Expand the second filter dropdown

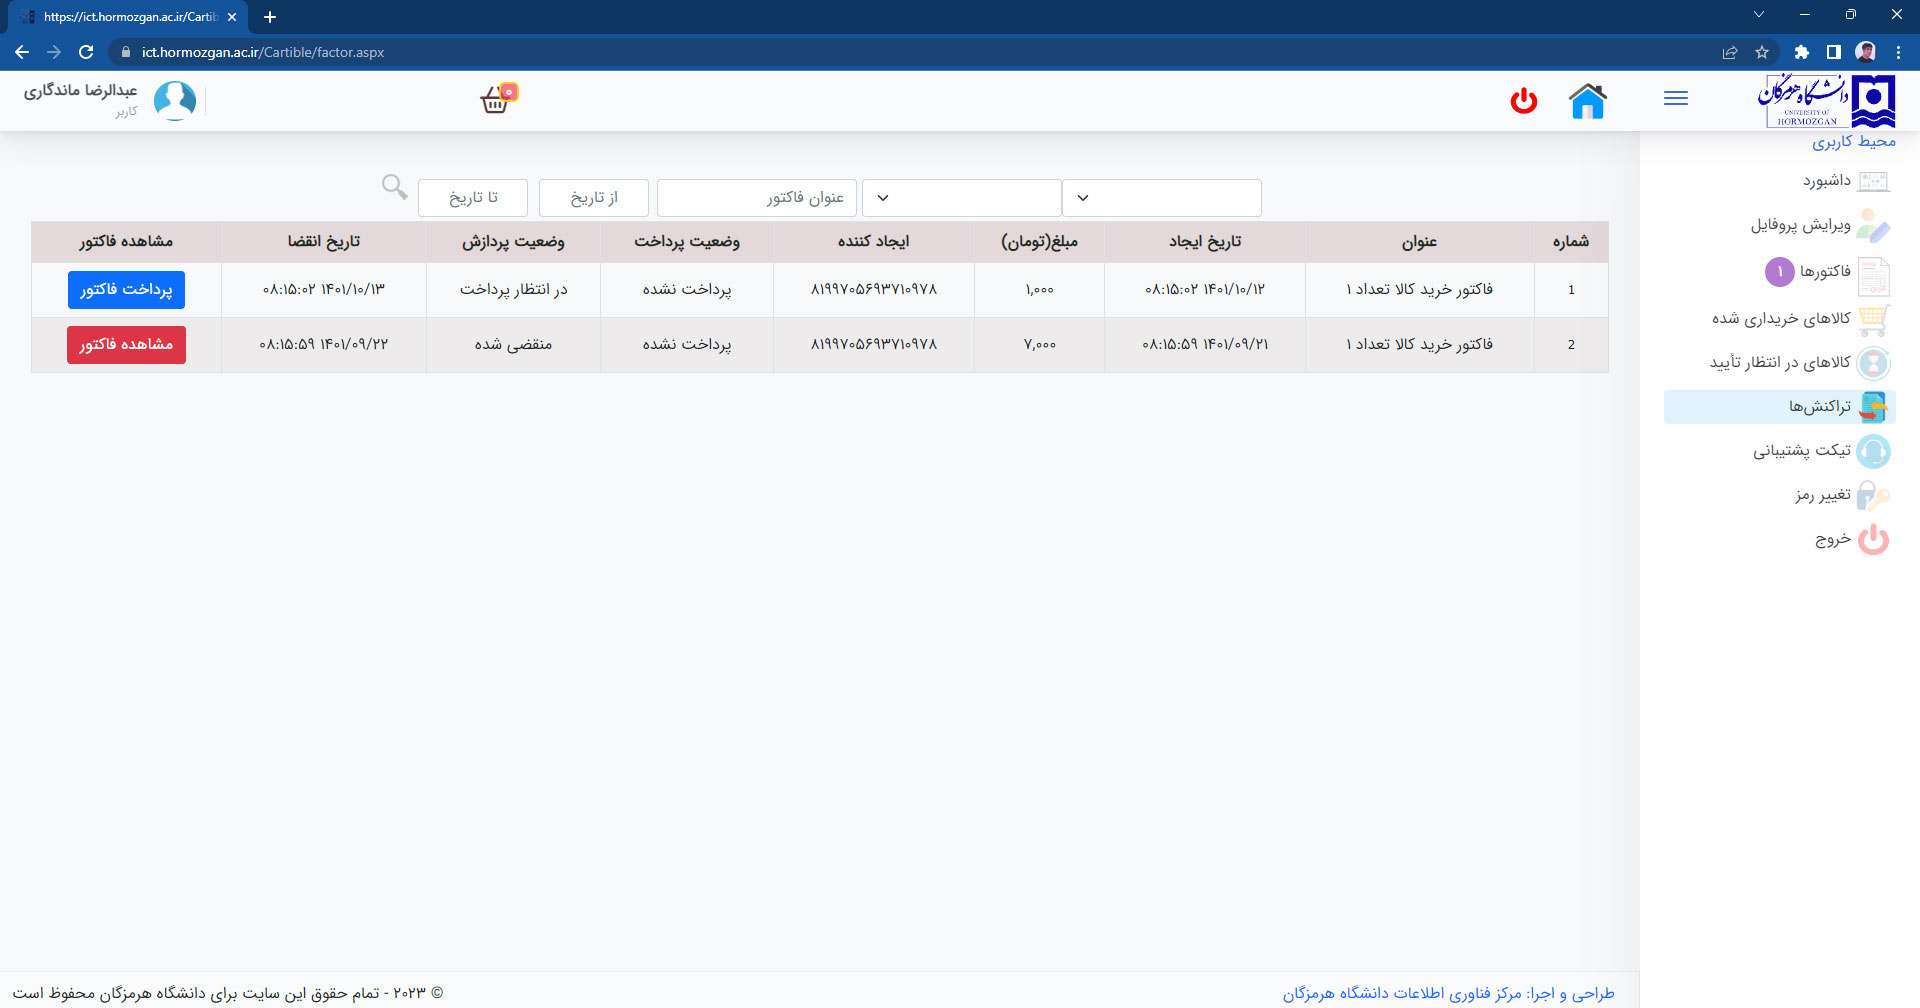pyautogui.click(x=961, y=198)
